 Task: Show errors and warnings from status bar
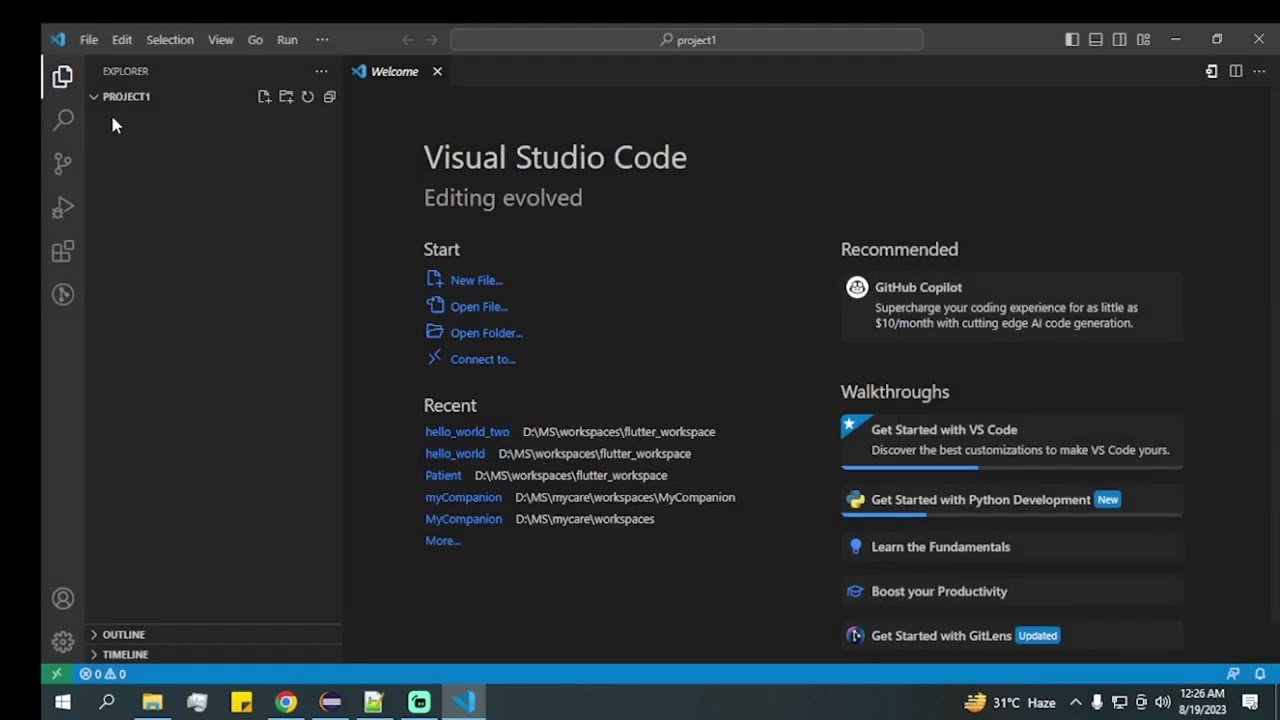click(103, 674)
